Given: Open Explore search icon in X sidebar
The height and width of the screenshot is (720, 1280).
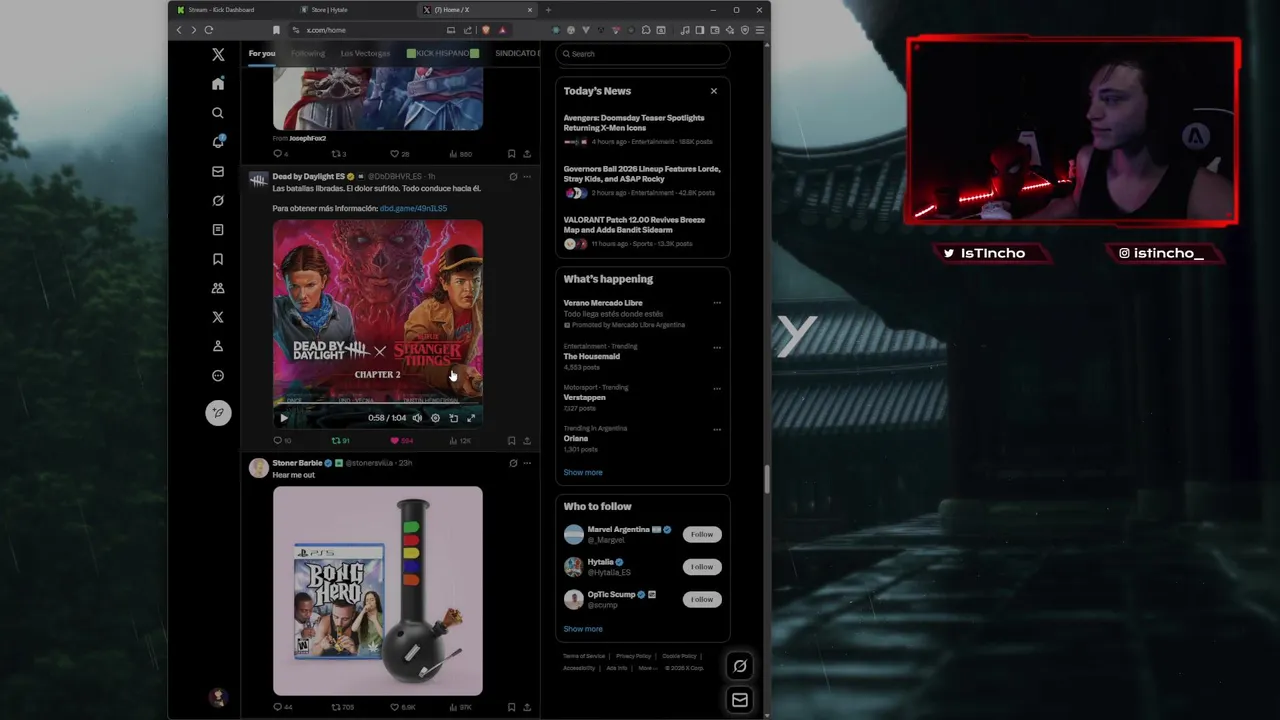Looking at the screenshot, I should coord(218,113).
